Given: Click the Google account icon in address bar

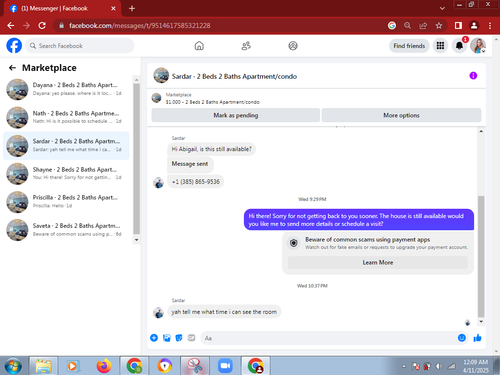Looking at the screenshot, I should [x=392, y=26].
